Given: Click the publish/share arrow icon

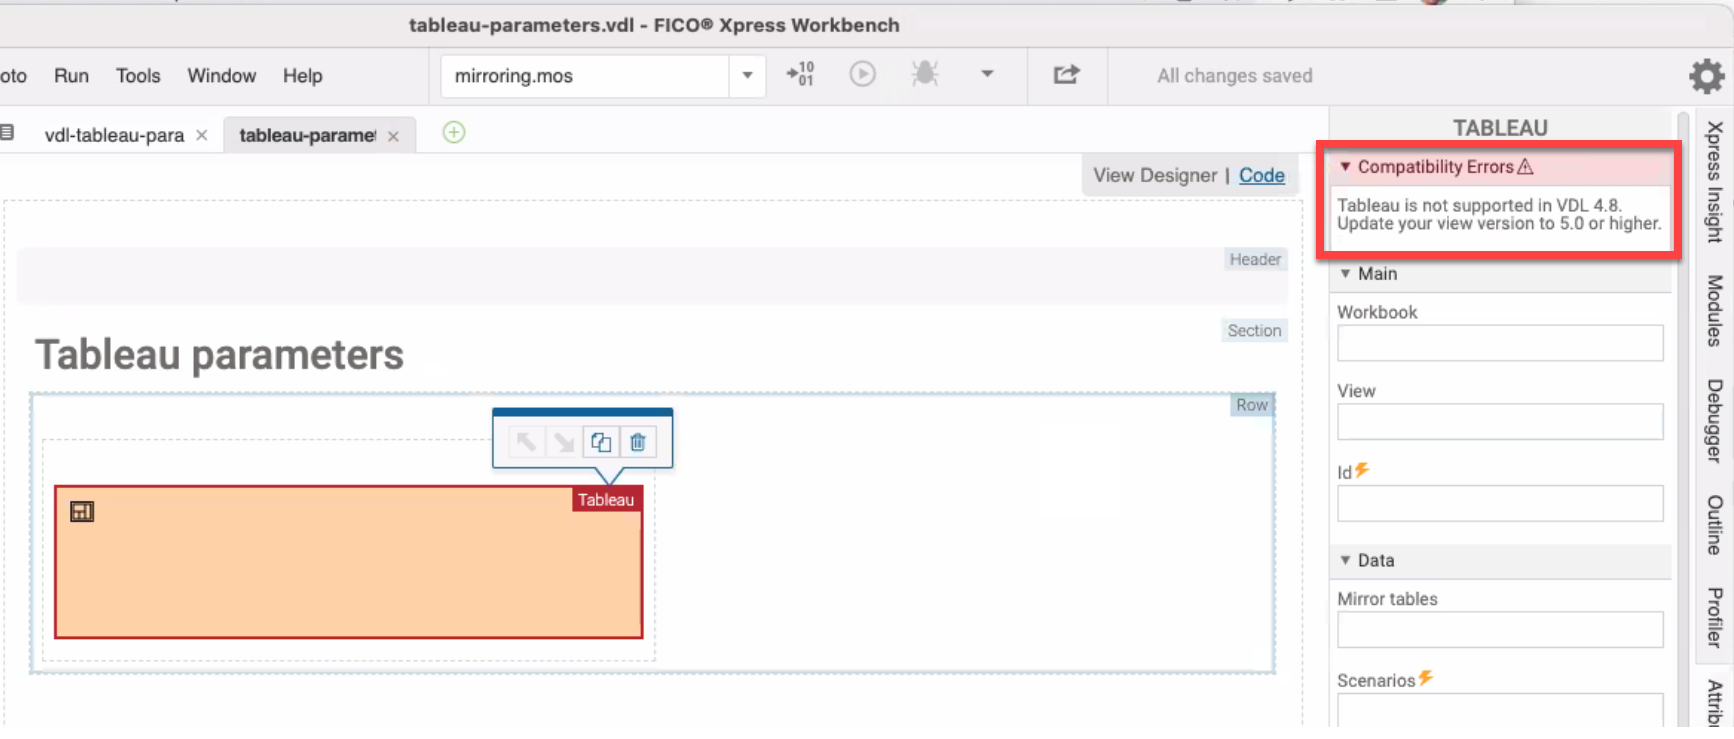Looking at the screenshot, I should coord(1066,75).
